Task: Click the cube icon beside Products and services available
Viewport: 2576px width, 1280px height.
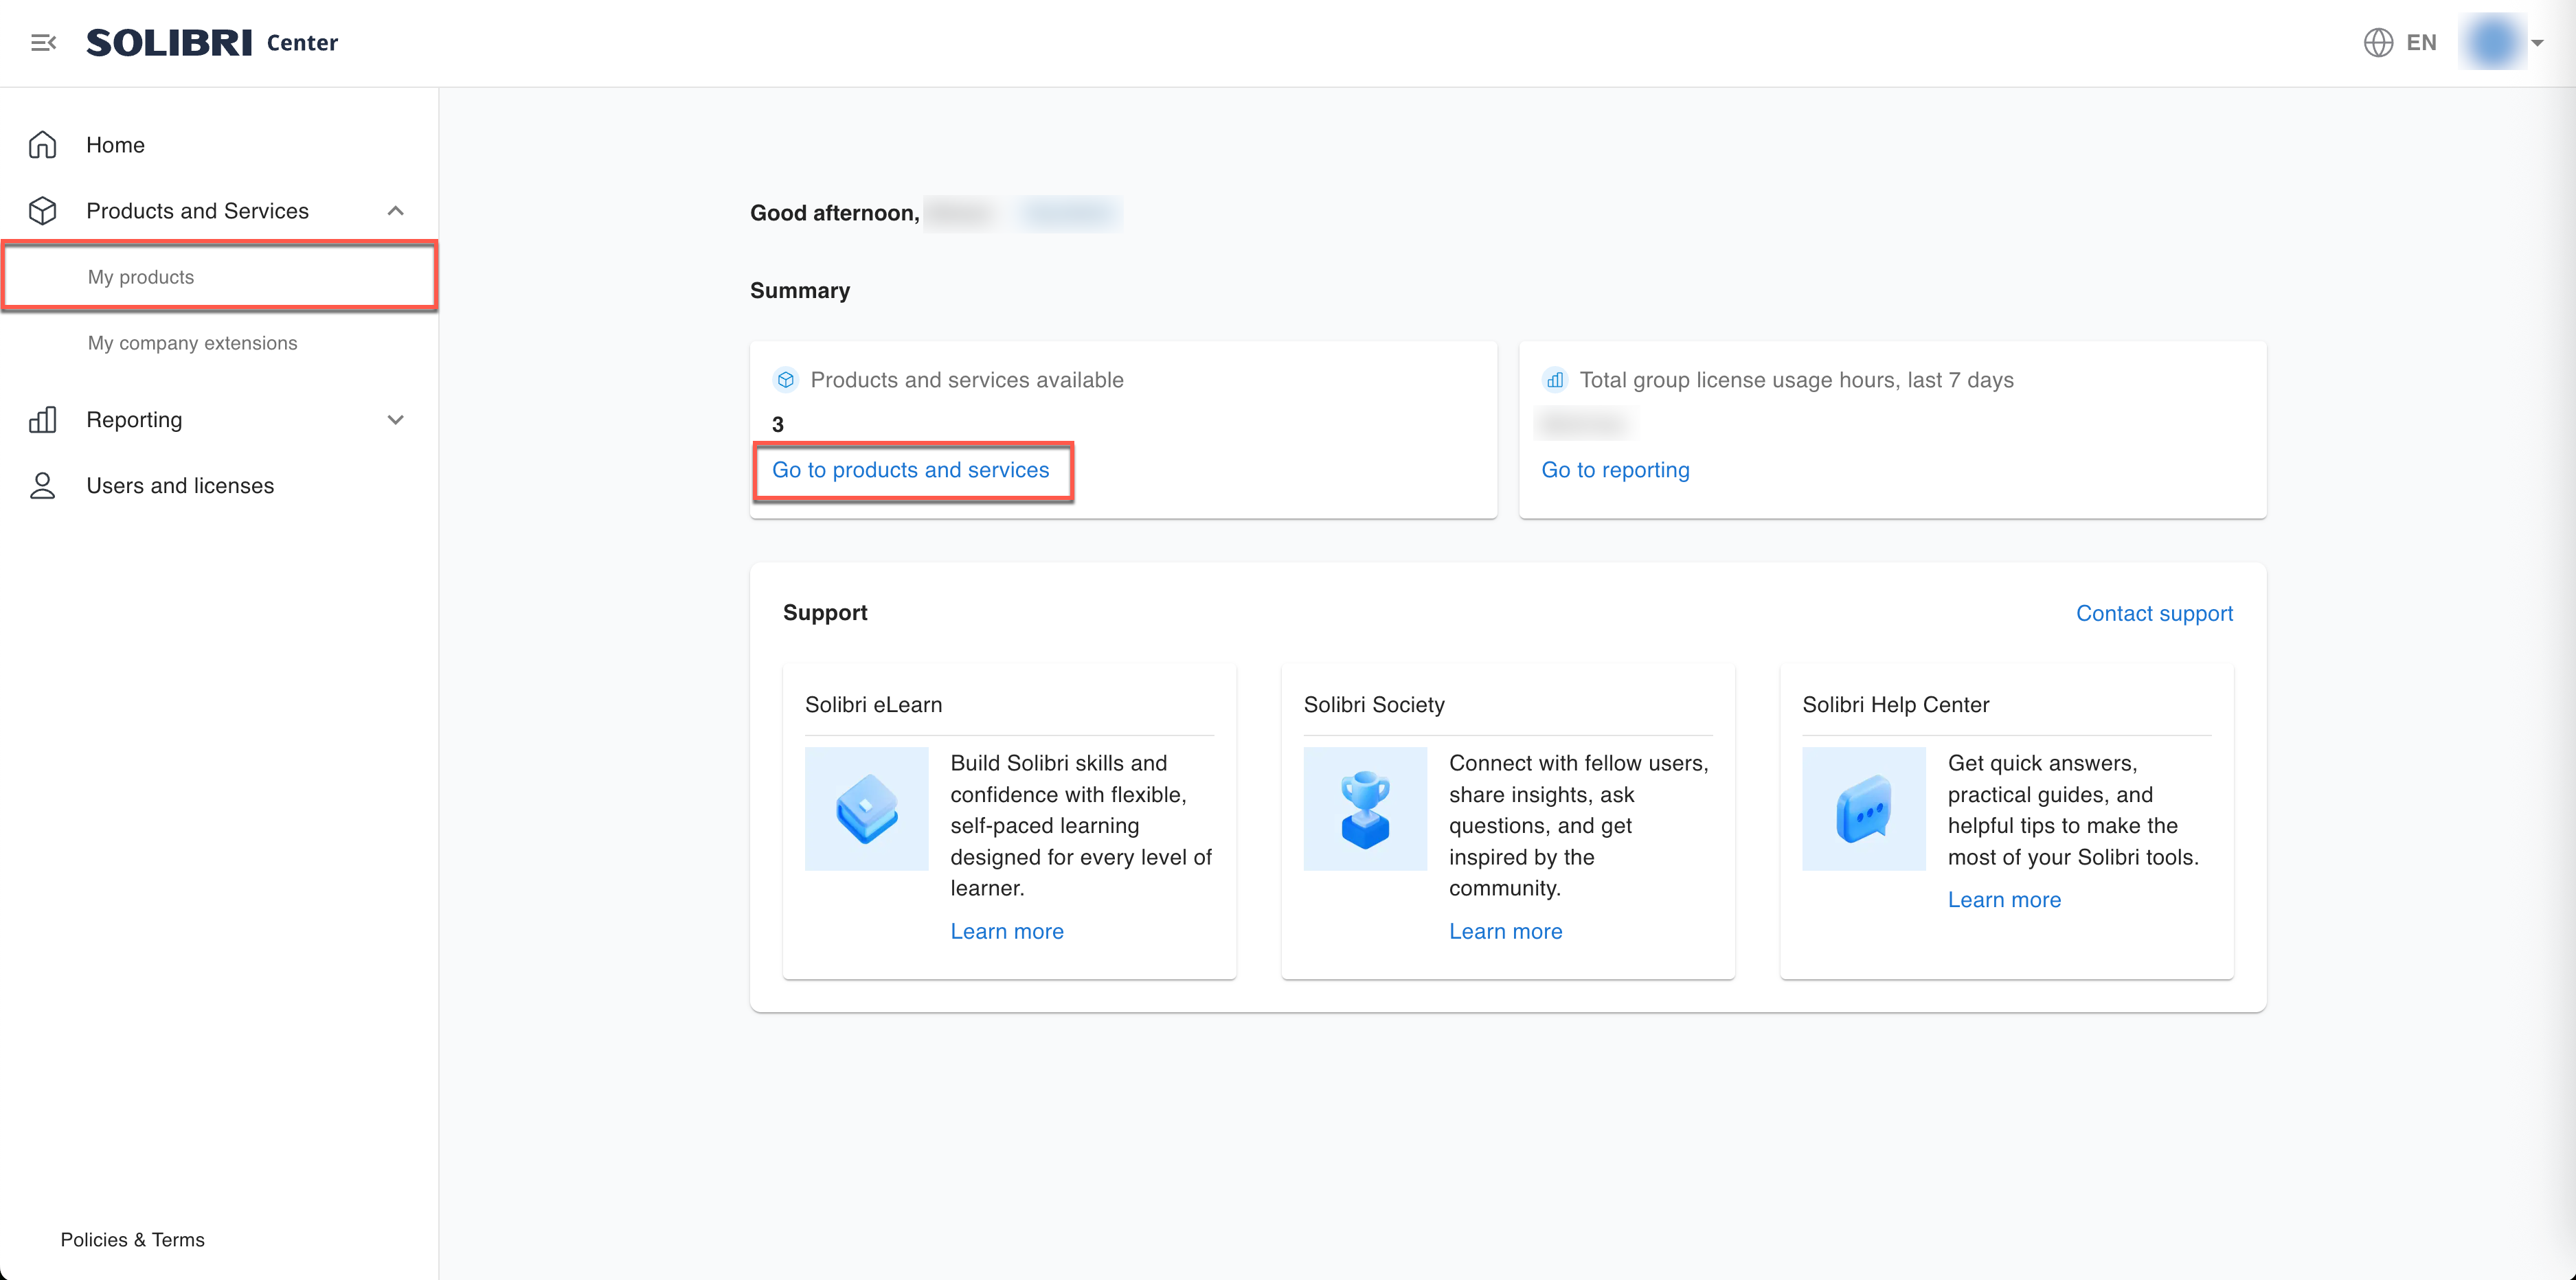Action: (x=786, y=380)
